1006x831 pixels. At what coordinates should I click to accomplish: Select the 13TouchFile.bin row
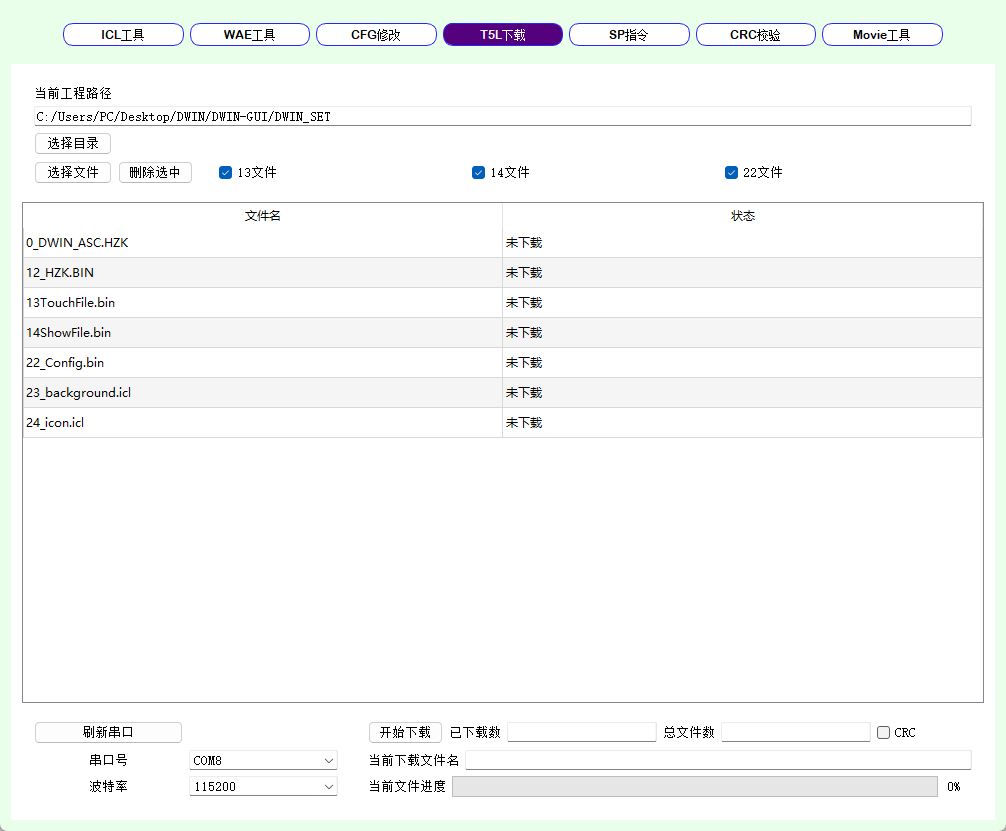click(262, 303)
